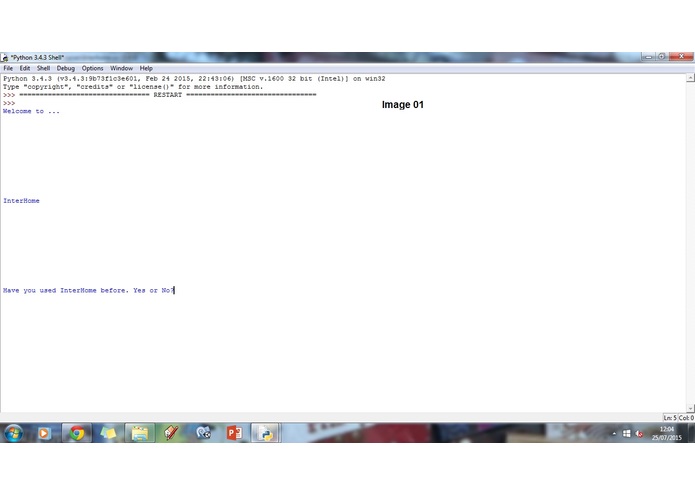Open the Edit menu
Screen dimensions: 695x494
25,68
